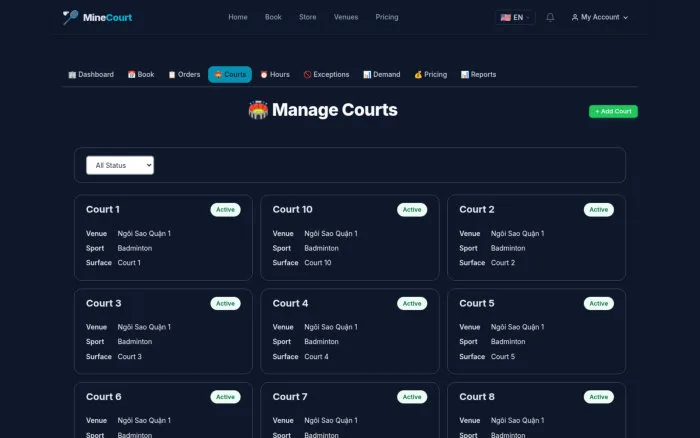Open Pricing in the top navigation
Screen dimensions: 700x438
click(x=387, y=17)
